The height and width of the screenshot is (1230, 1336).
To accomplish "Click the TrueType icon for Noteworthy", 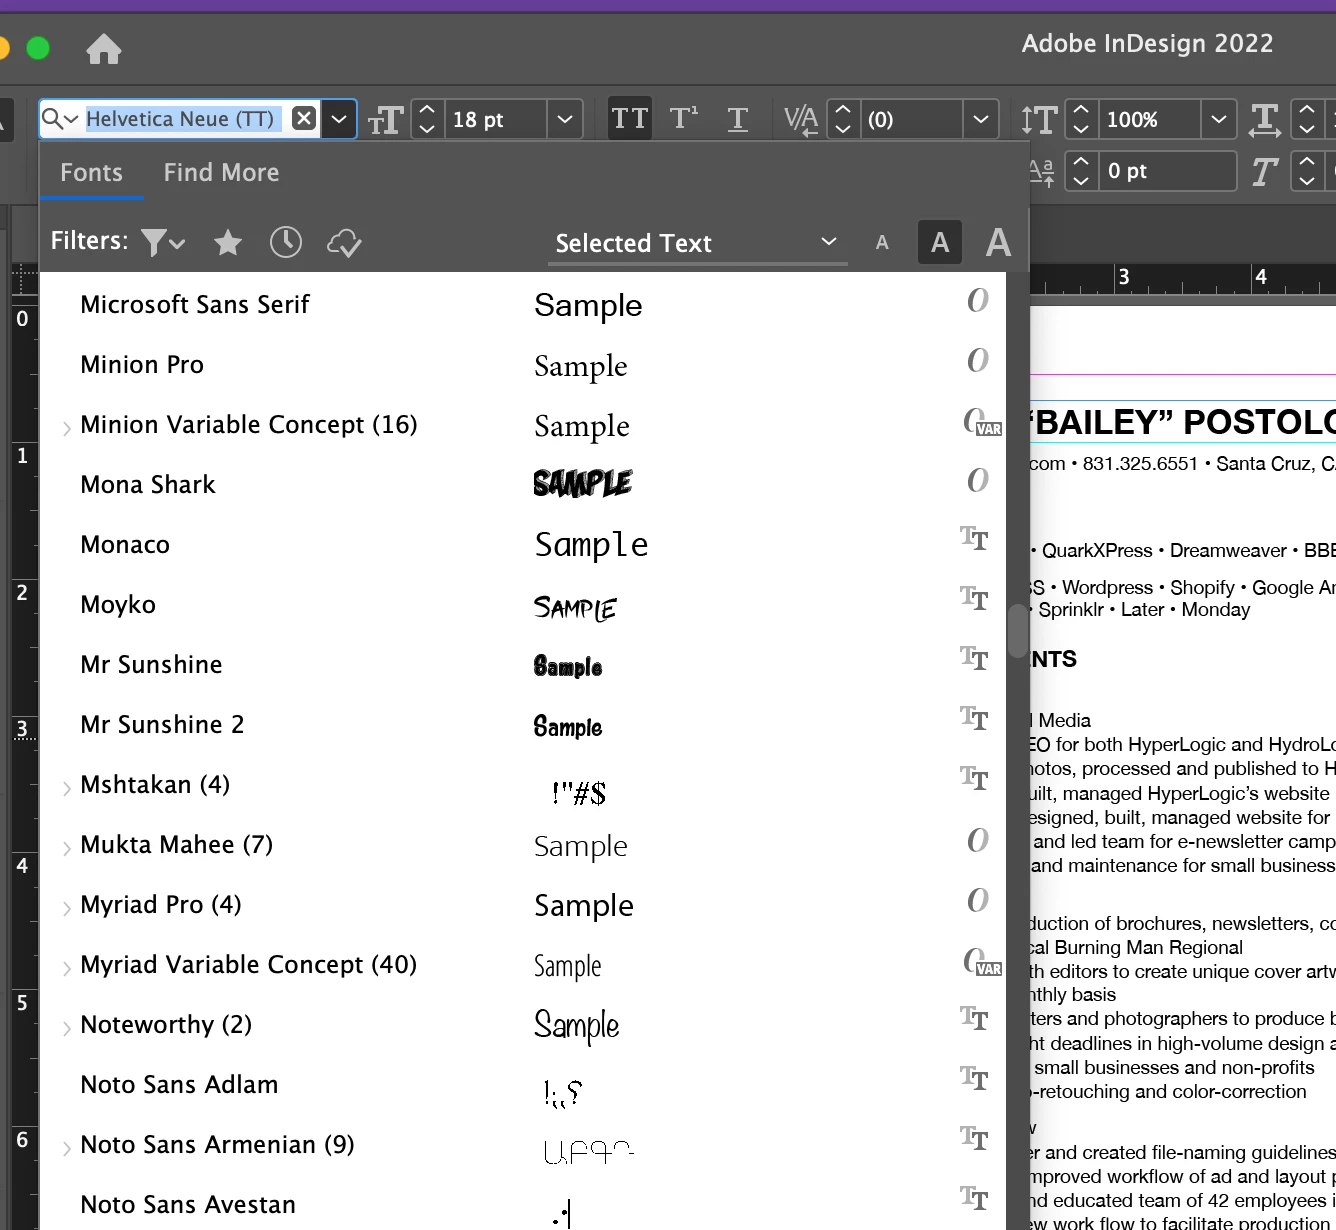I will 974,1018.
